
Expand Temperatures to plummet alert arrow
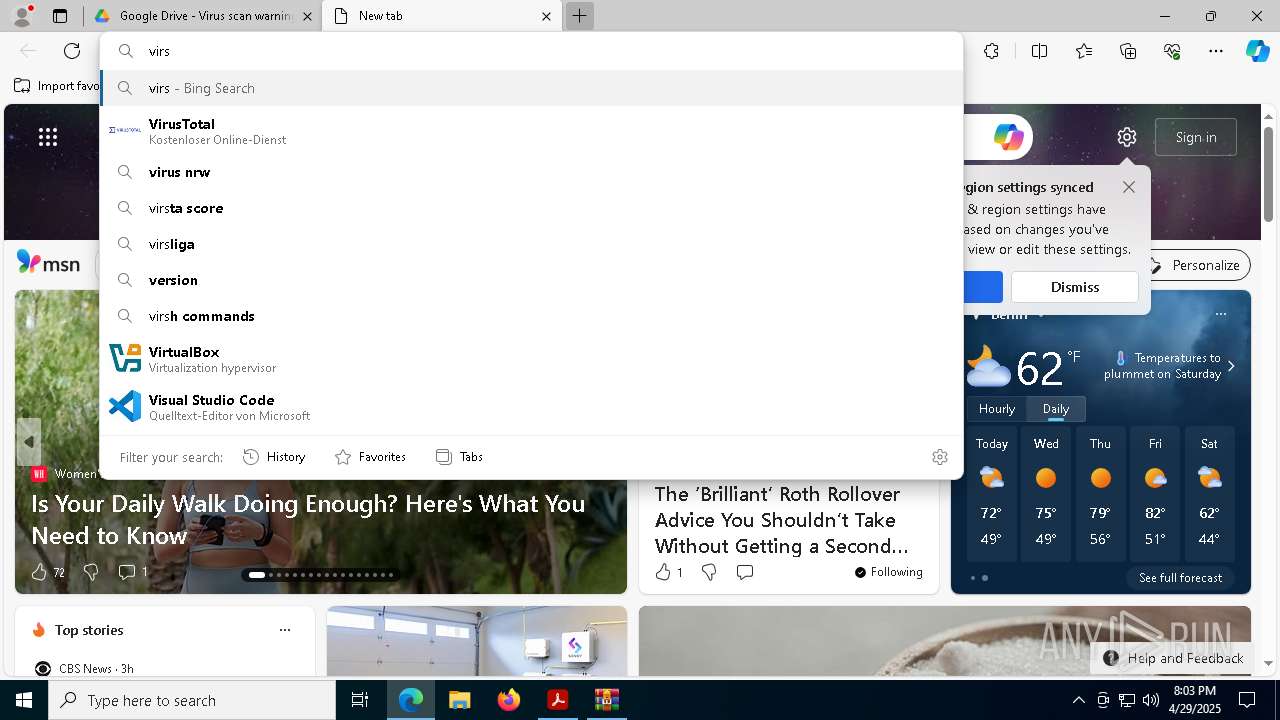[1231, 366]
